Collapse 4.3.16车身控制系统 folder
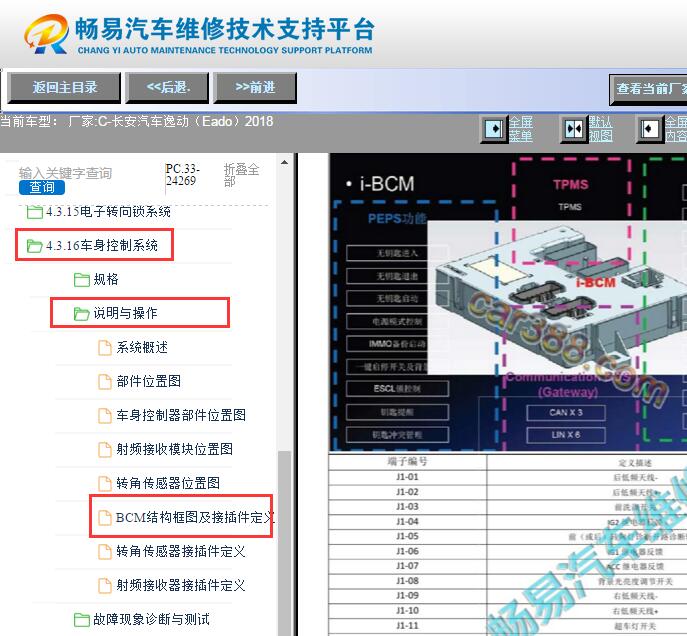This screenshot has width=687, height=636. (102, 245)
